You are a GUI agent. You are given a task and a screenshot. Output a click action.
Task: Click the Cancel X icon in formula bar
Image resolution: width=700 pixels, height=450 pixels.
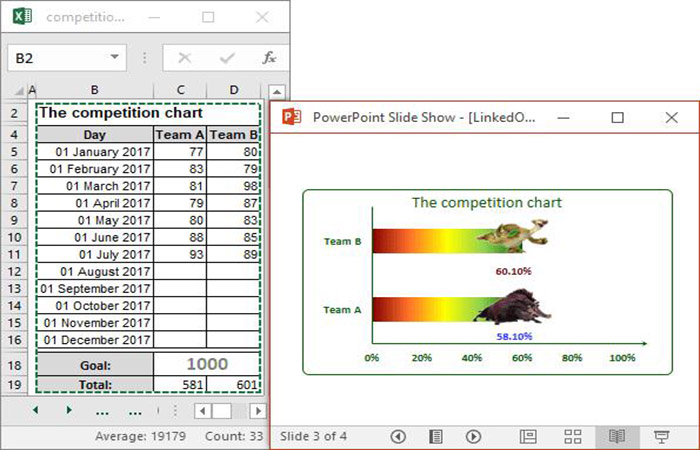pos(184,58)
